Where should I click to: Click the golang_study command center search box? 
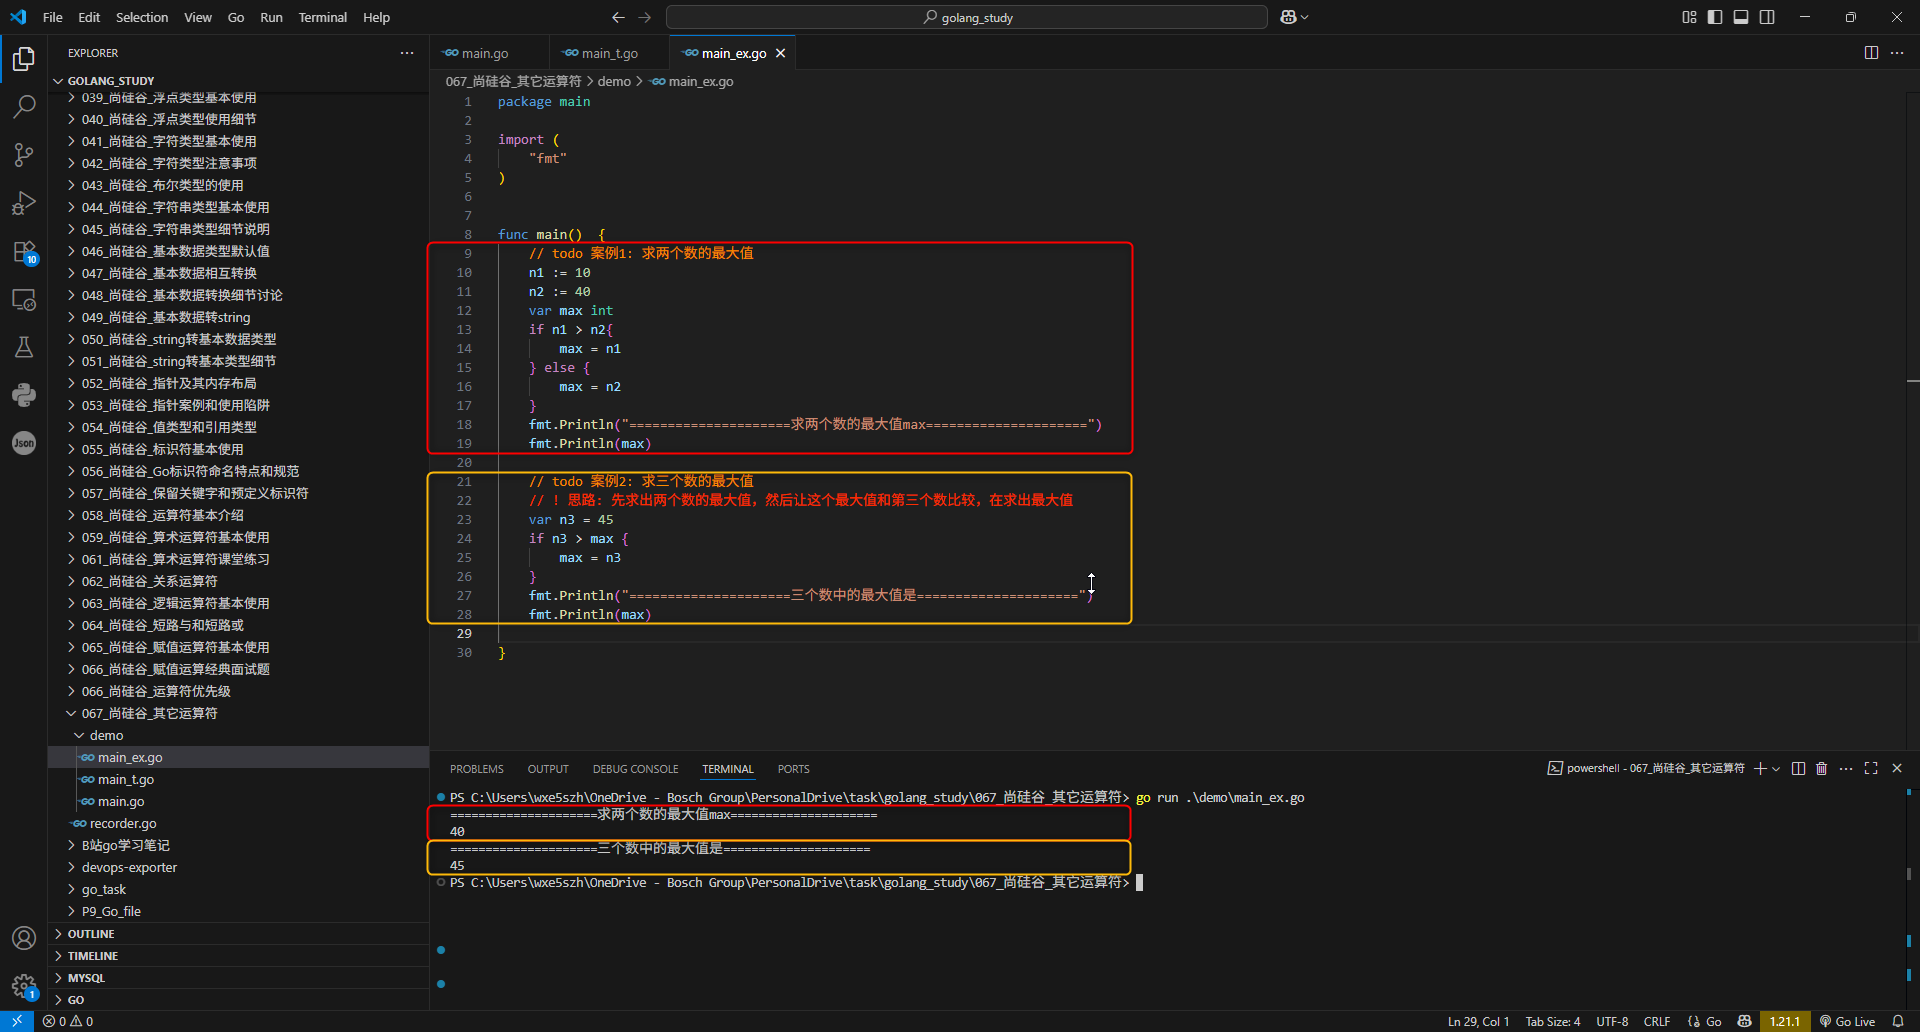point(967,17)
